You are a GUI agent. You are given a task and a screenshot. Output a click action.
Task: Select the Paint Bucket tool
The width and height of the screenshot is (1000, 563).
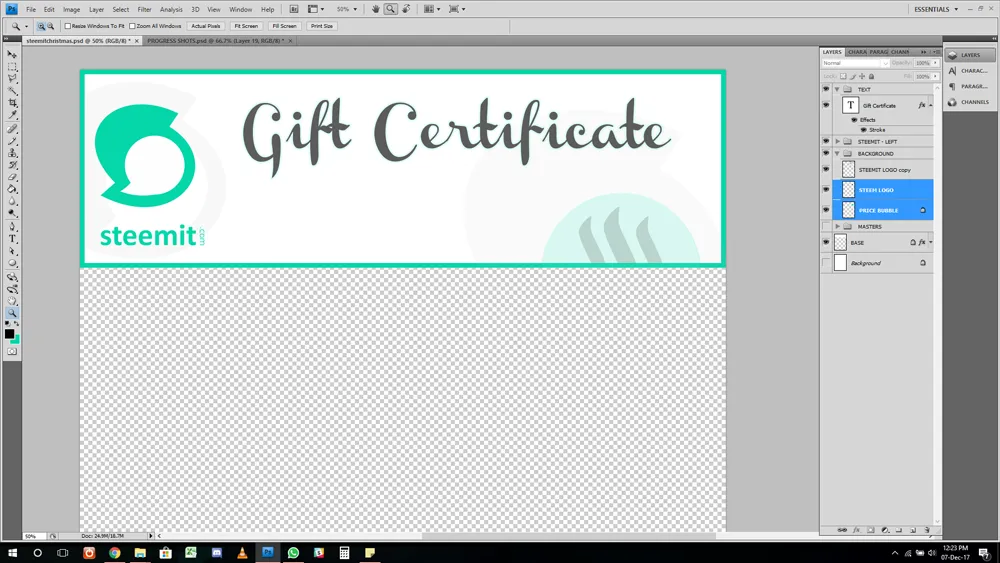coord(12,189)
